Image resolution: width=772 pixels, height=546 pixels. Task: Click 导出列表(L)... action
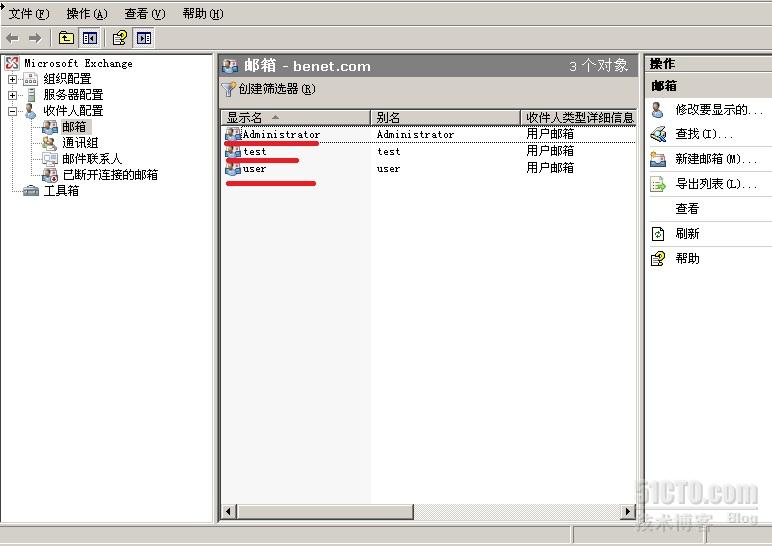716,184
